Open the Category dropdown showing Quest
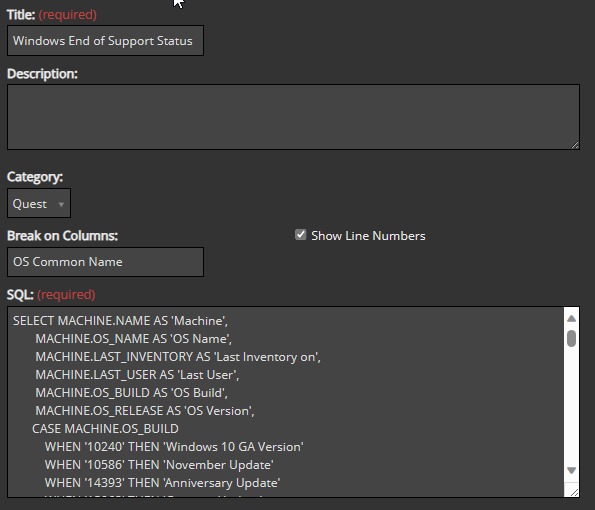Viewport: 595px width, 510px height. 39,203
